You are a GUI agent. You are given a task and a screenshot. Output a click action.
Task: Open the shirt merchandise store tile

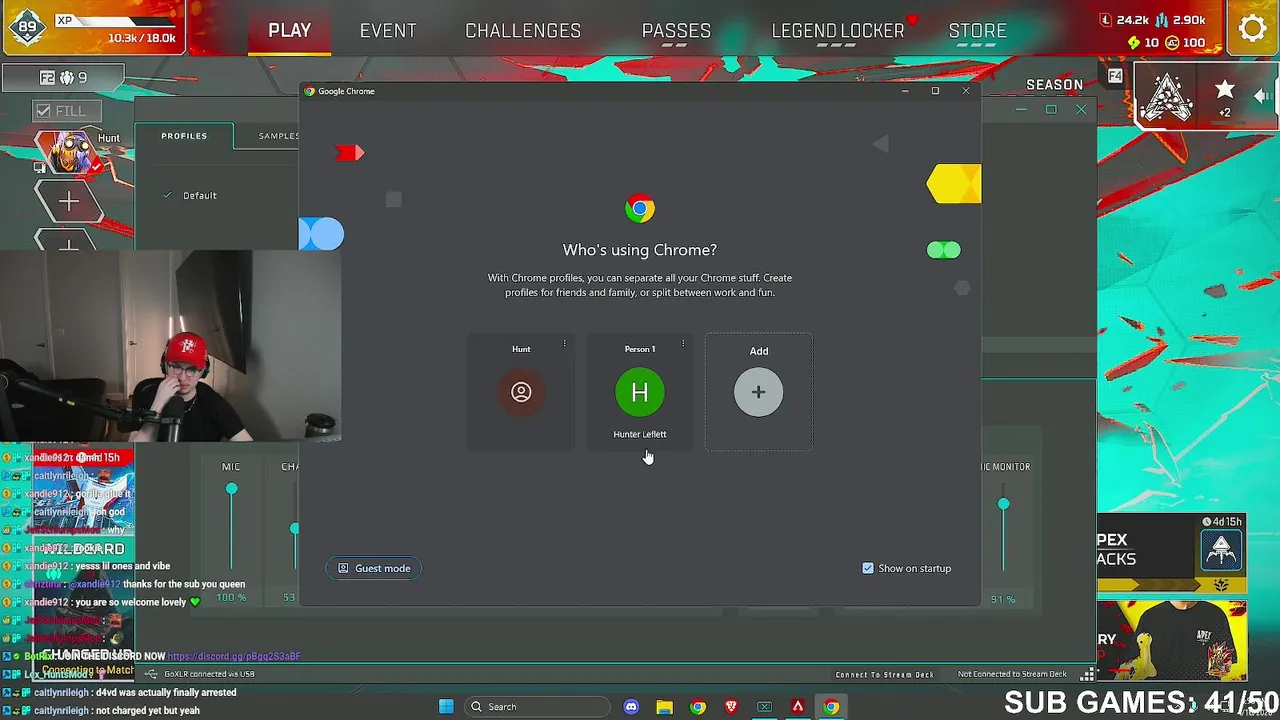pyautogui.click(x=1172, y=640)
